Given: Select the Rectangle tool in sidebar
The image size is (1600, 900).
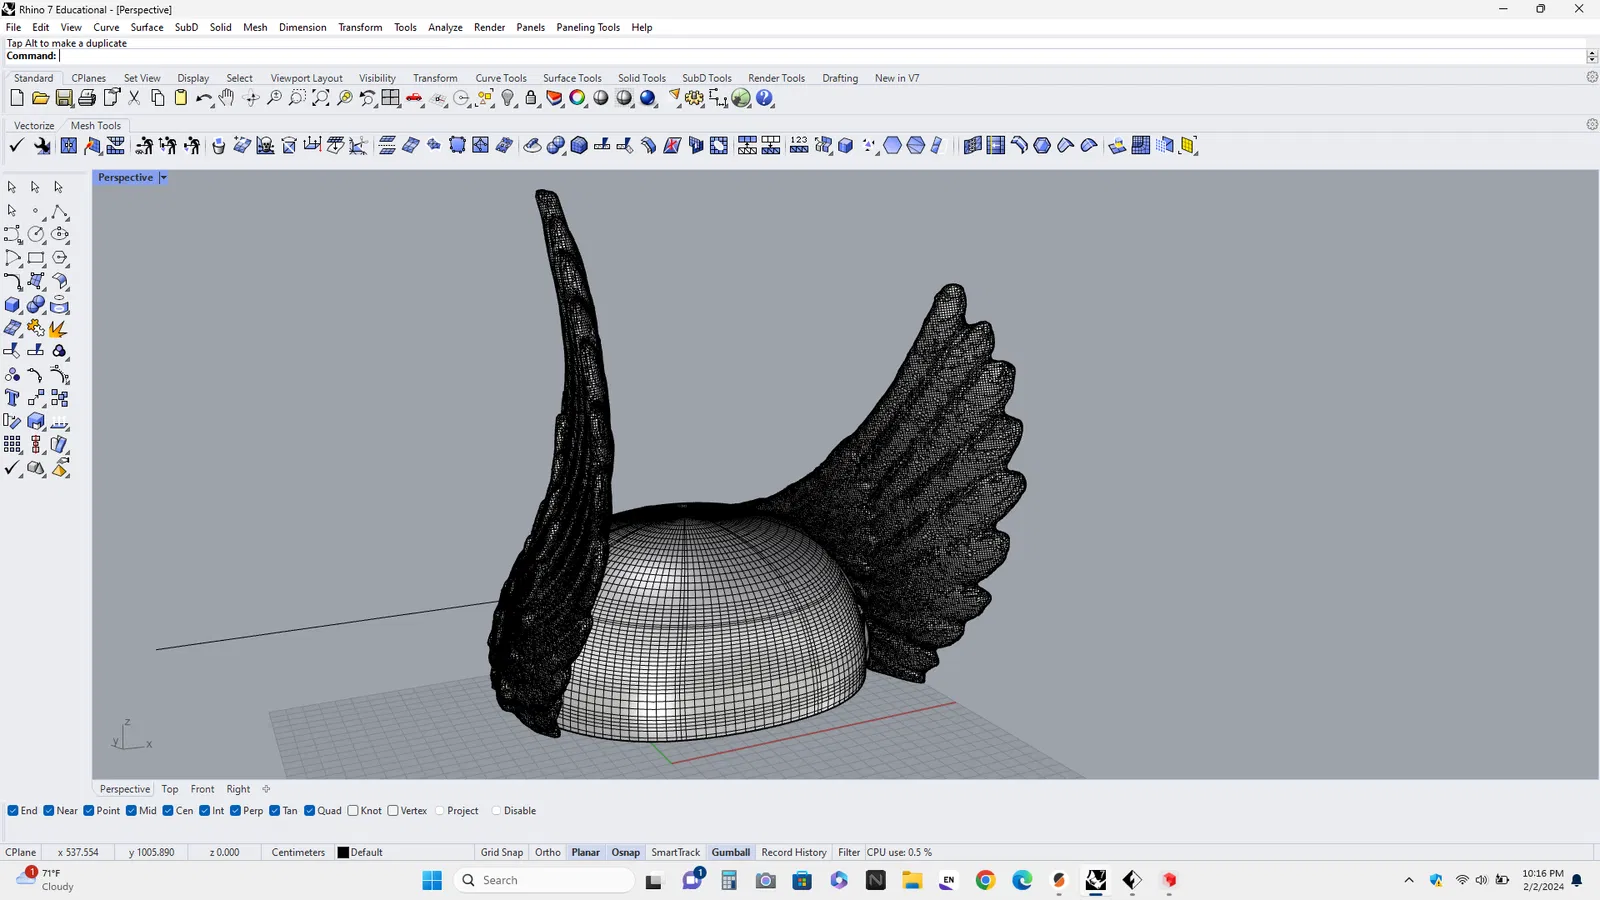Looking at the screenshot, I should tap(36, 258).
